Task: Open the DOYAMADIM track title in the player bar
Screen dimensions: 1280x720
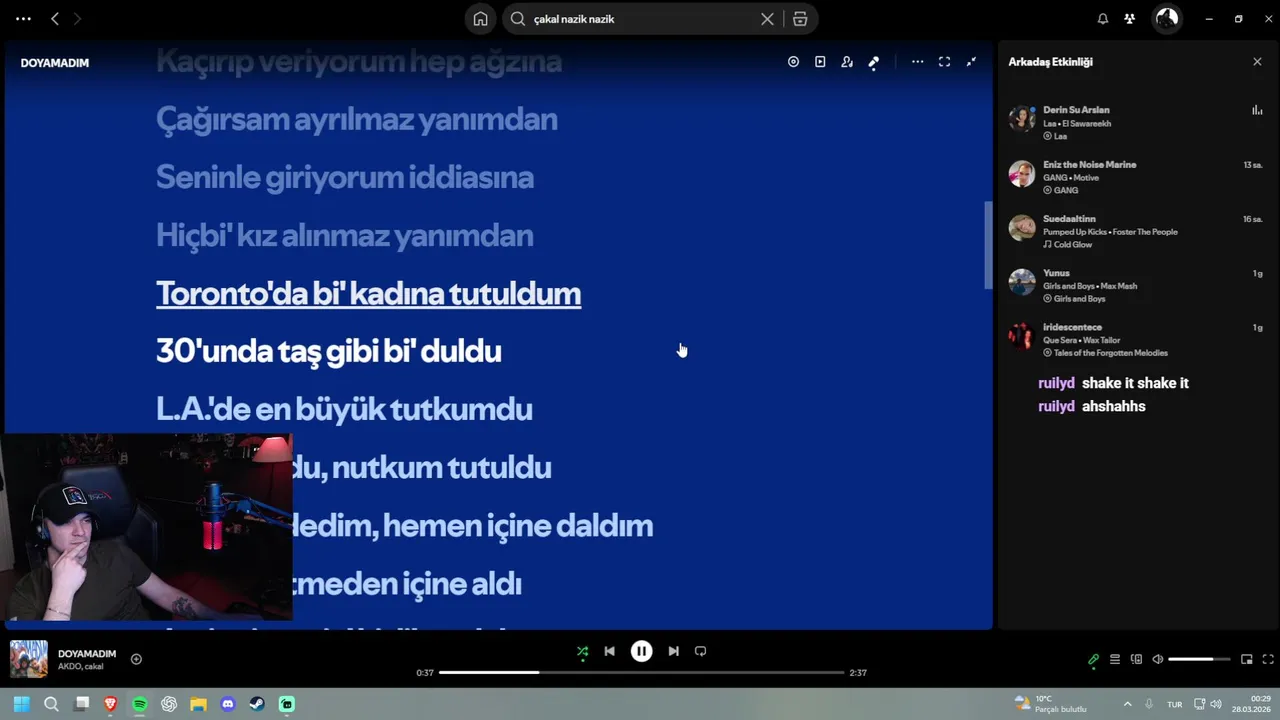Action: pyautogui.click(x=87, y=654)
